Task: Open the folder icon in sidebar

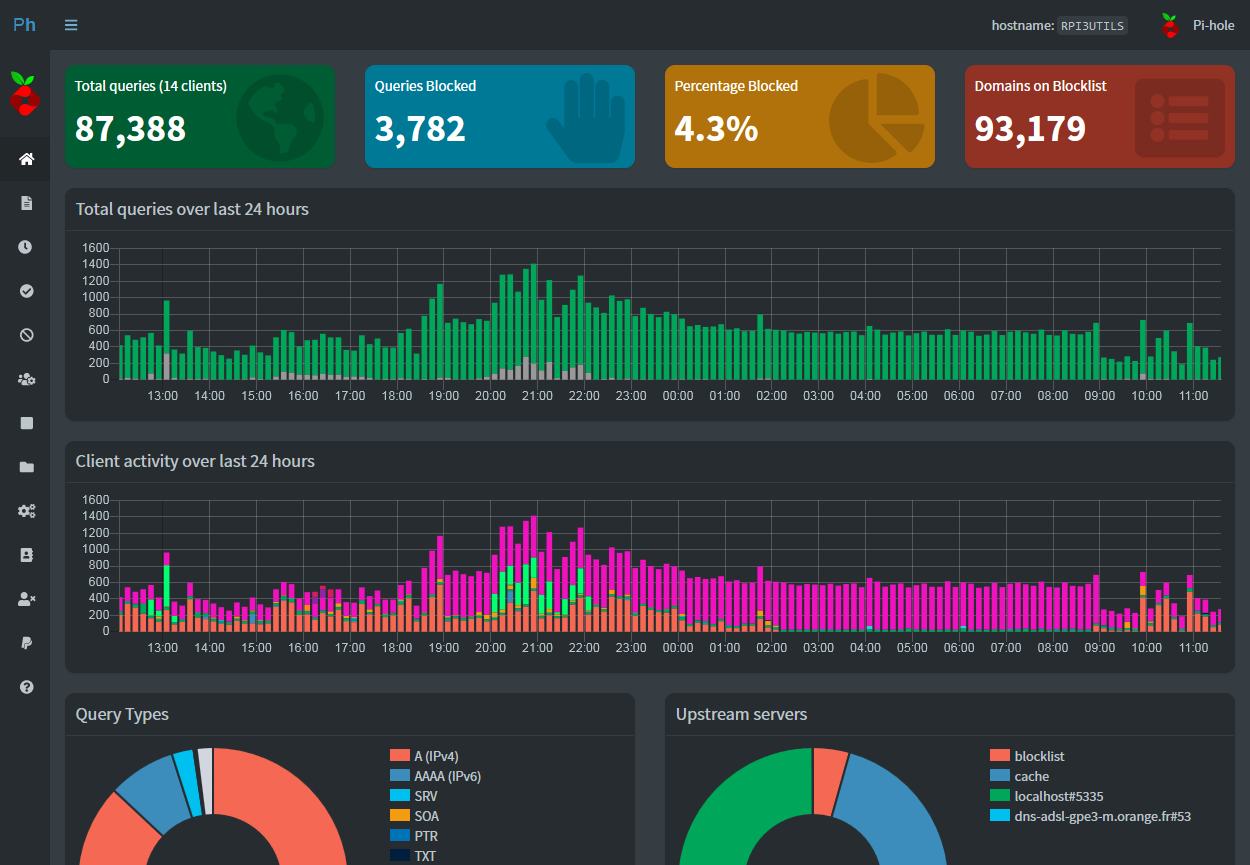Action: pos(27,467)
